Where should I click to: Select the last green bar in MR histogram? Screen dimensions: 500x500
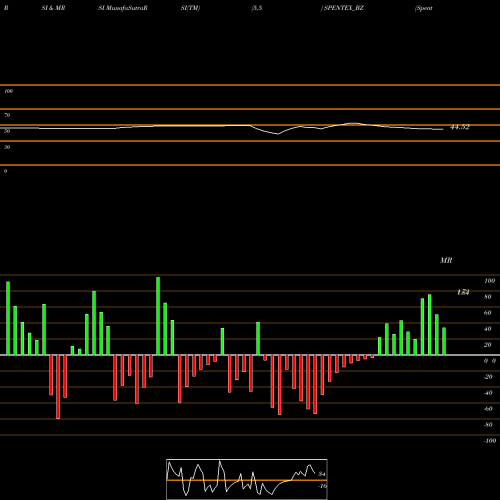click(x=444, y=341)
